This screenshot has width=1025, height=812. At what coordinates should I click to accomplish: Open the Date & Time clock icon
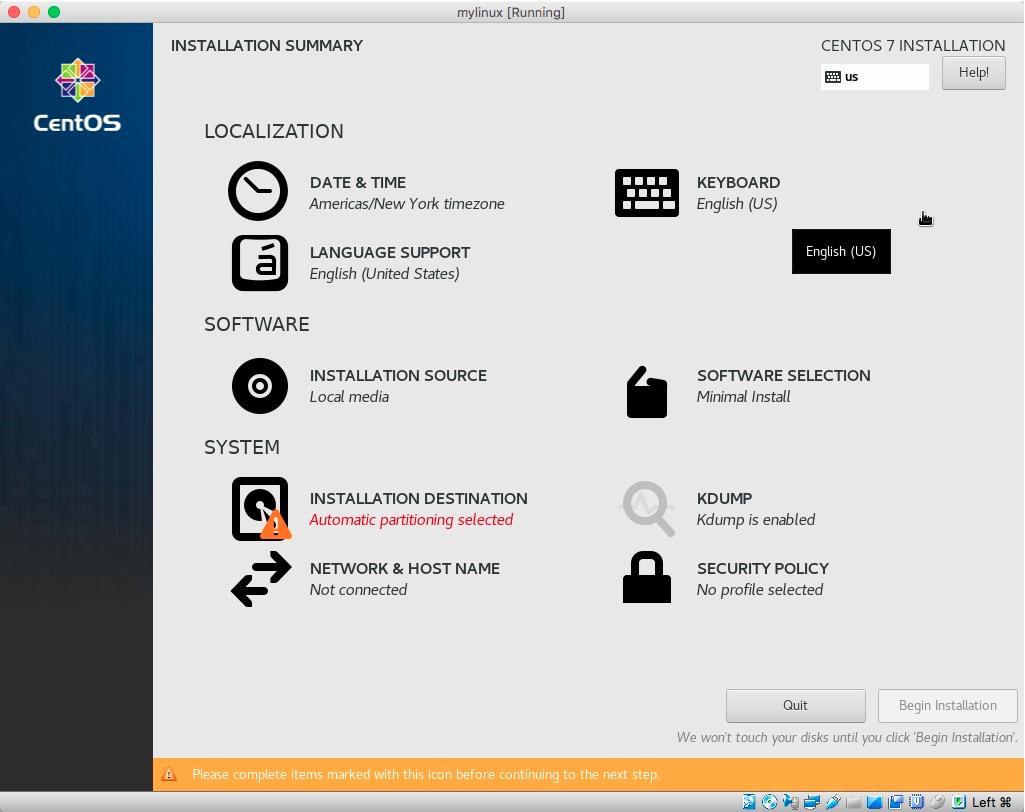coord(258,190)
